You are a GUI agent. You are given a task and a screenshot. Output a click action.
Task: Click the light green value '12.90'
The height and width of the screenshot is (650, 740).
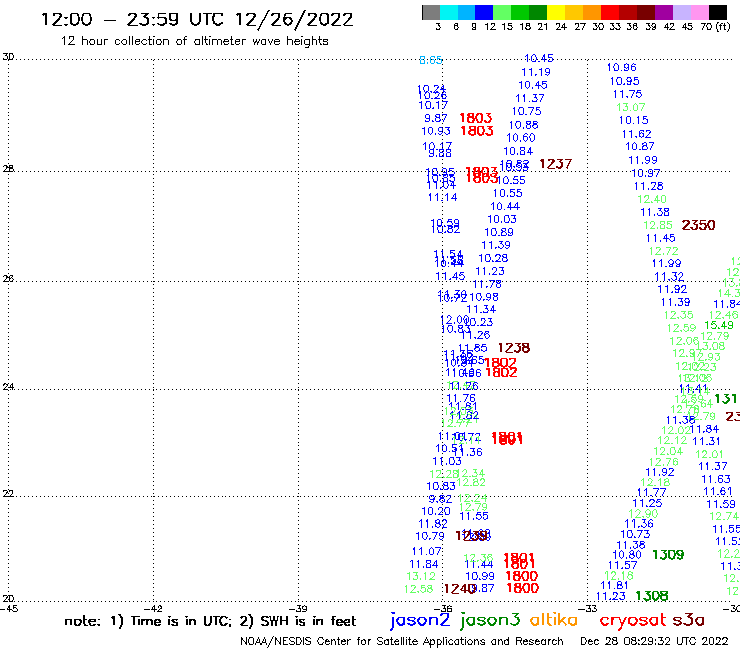click(643, 514)
